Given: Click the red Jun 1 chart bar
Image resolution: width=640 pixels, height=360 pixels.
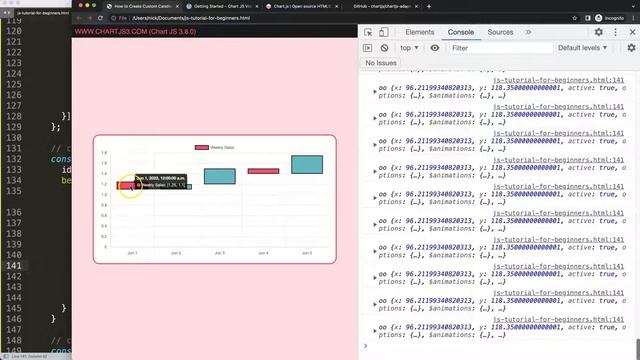Looking at the screenshot, I should click(126, 186).
